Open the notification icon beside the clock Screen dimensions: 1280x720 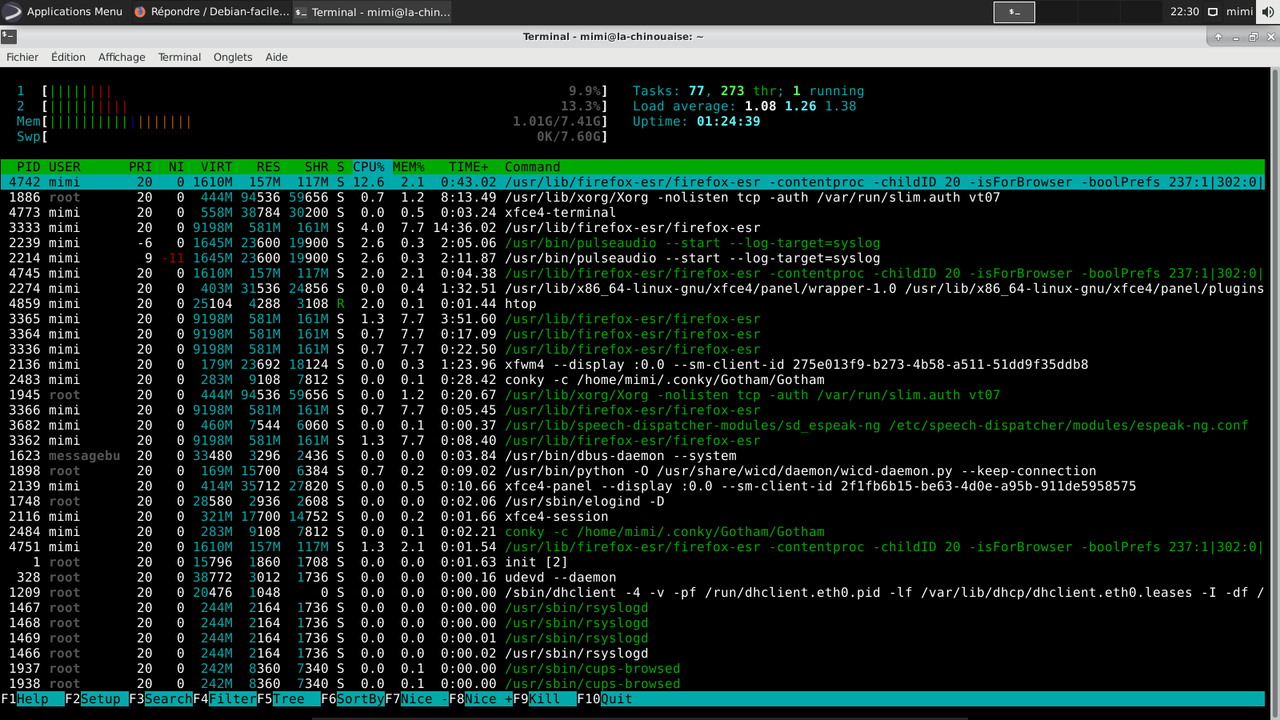pos(1212,12)
